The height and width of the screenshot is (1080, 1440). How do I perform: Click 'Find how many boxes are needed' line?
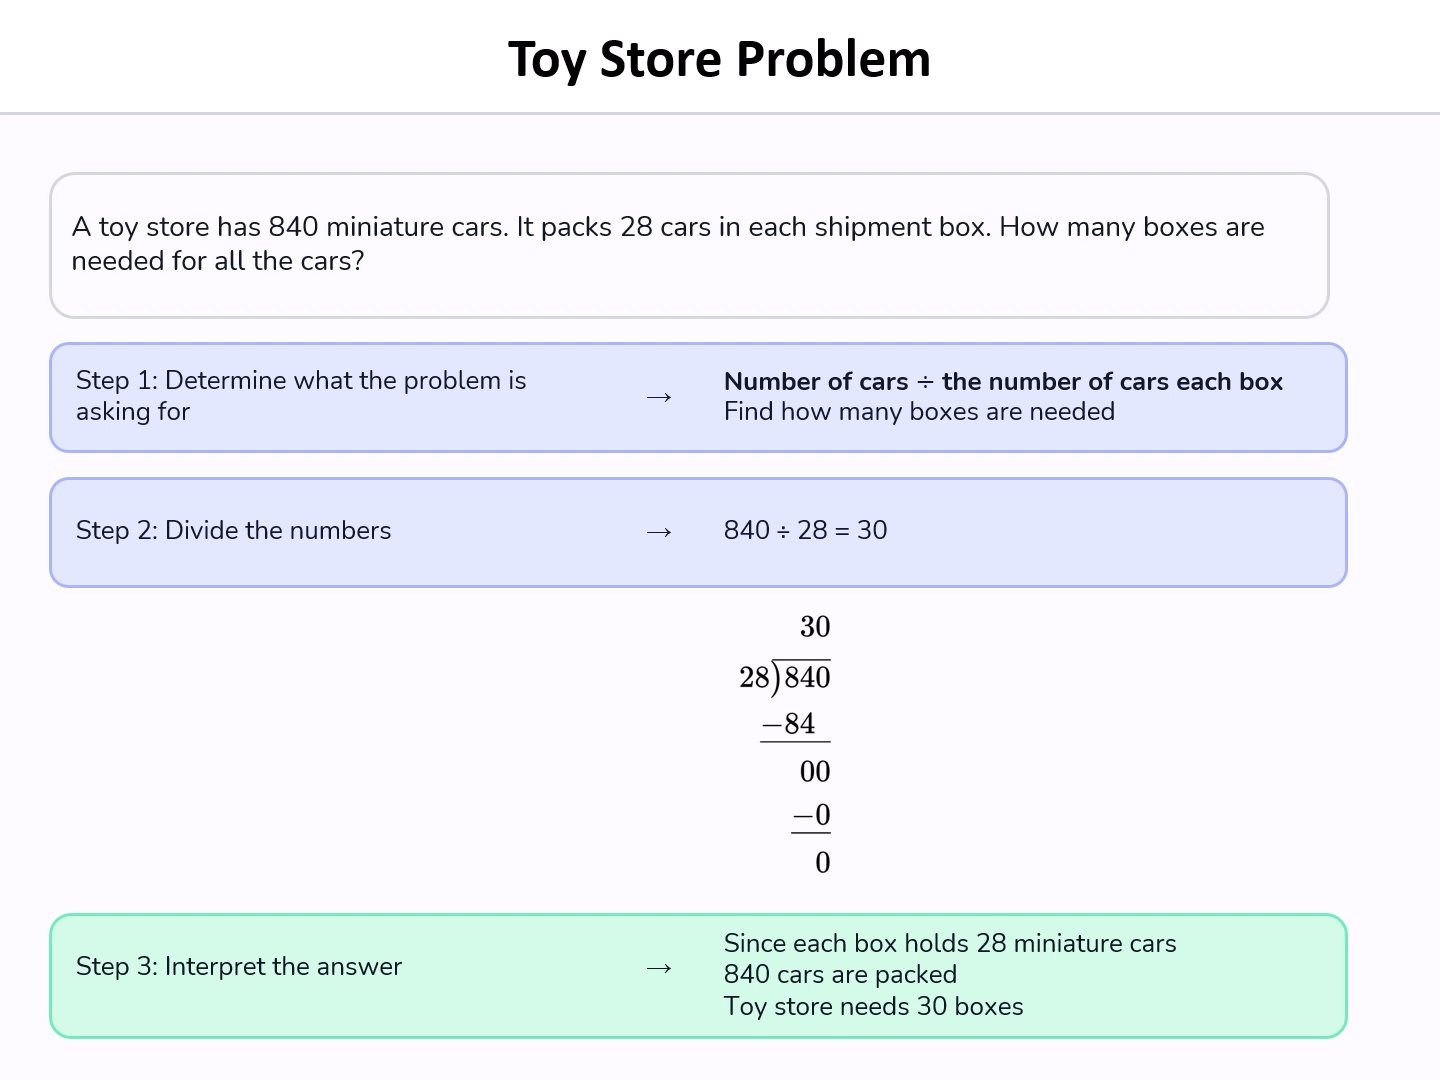coord(919,412)
